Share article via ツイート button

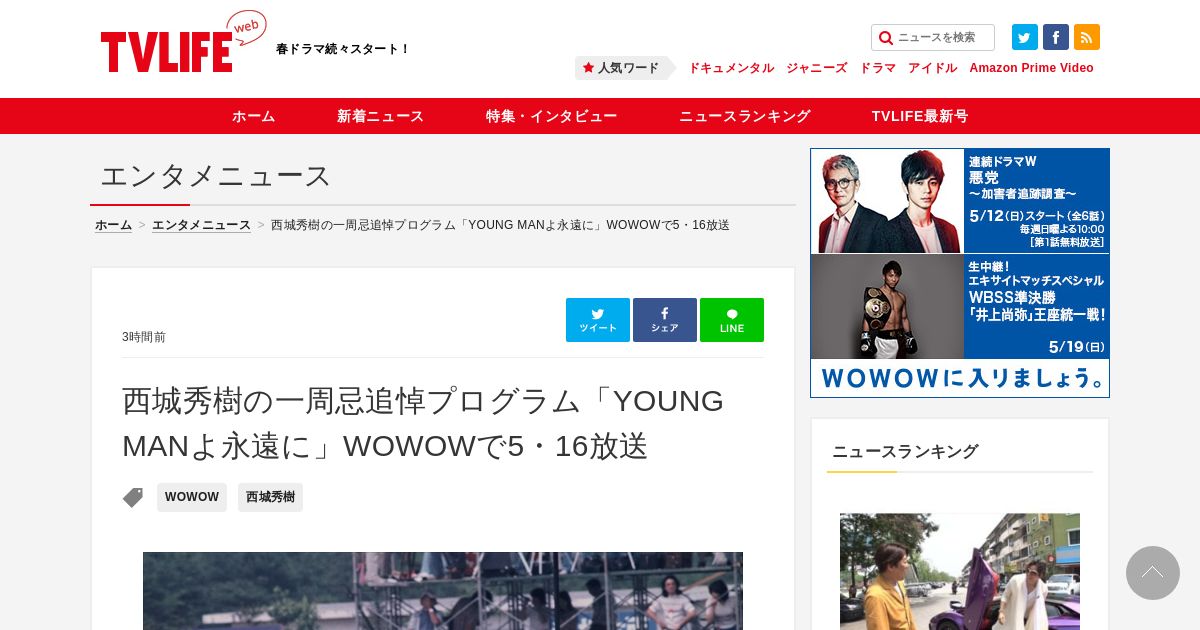point(598,320)
